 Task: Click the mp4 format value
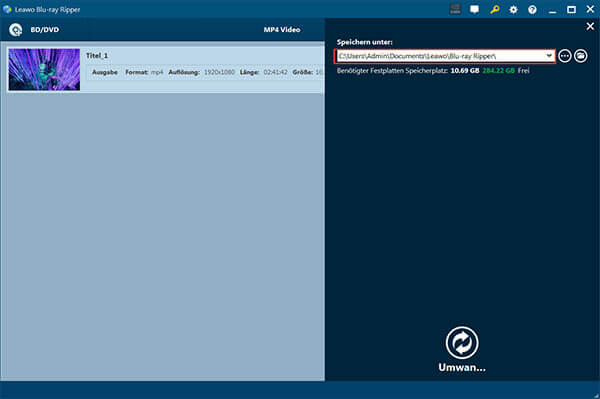pyautogui.click(x=157, y=72)
